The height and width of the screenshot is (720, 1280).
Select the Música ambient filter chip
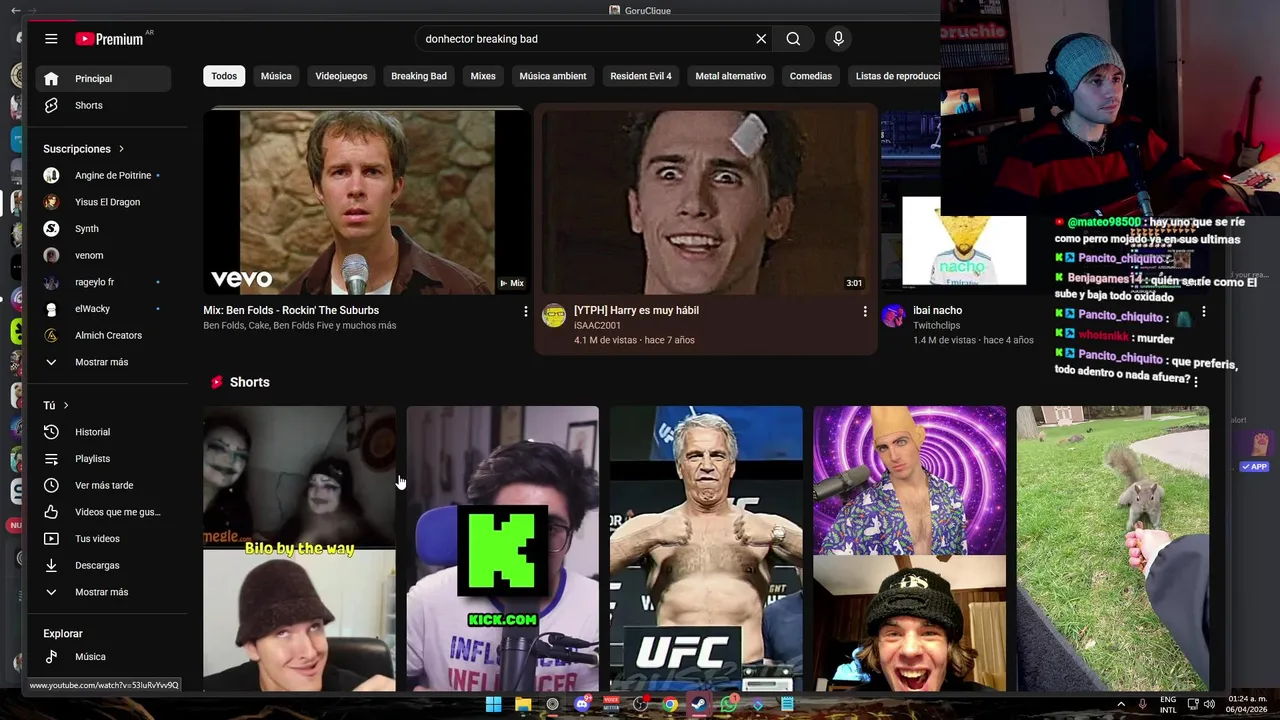point(553,76)
